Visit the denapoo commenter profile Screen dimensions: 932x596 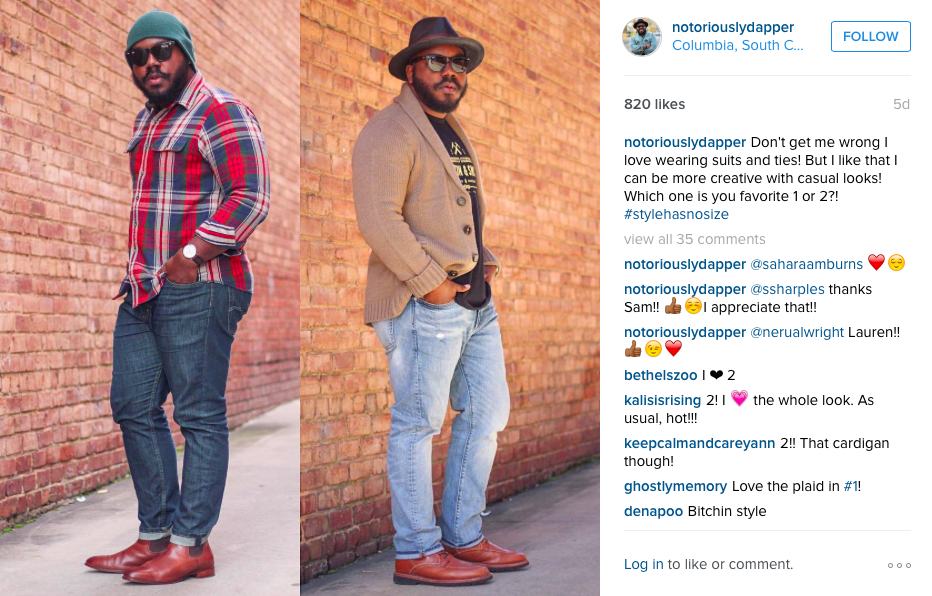[x=653, y=512]
